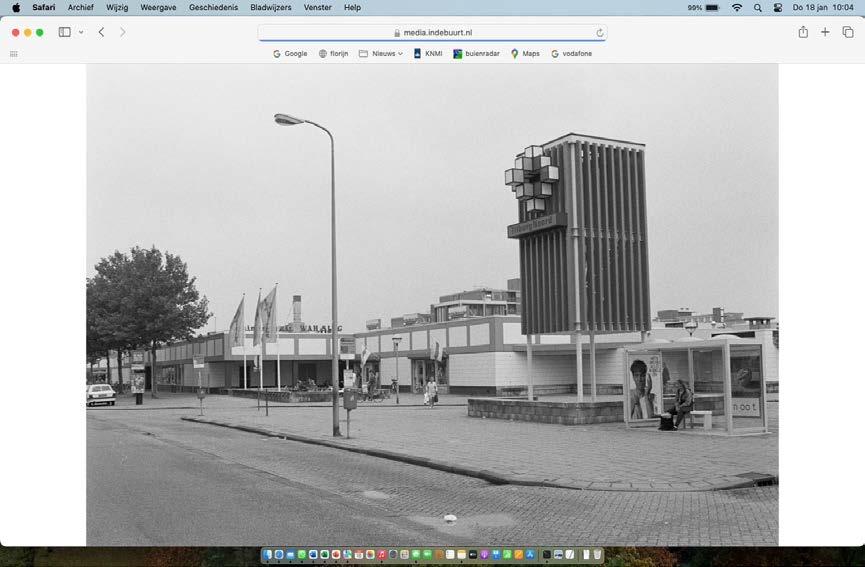Check the battery status icon
Image resolution: width=865 pixels, height=567 pixels.
(713, 8)
